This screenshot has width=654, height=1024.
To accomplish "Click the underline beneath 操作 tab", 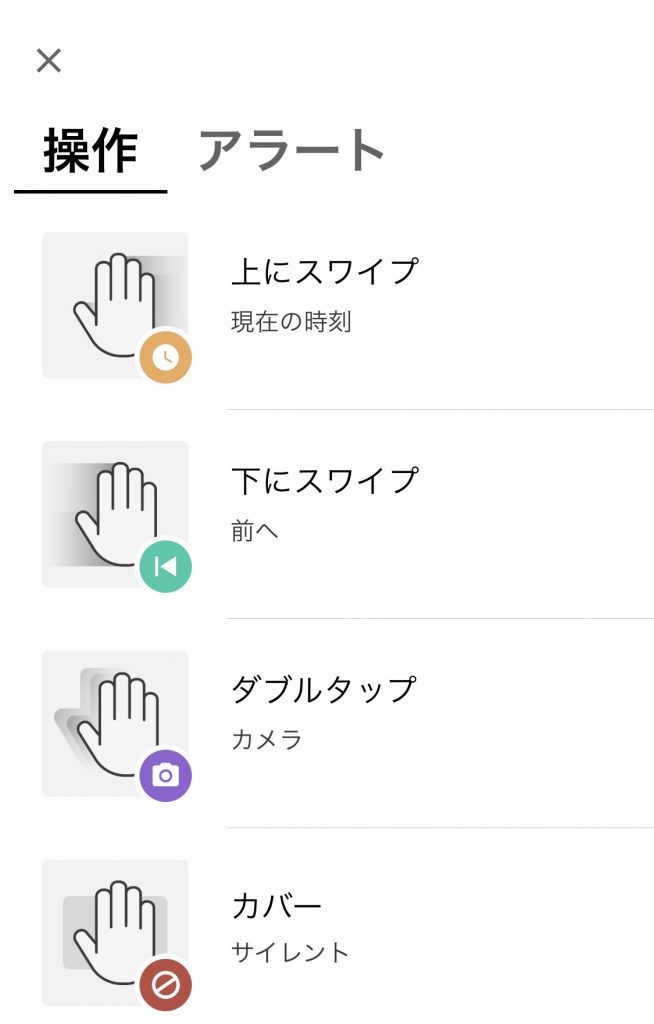I will [x=90, y=191].
